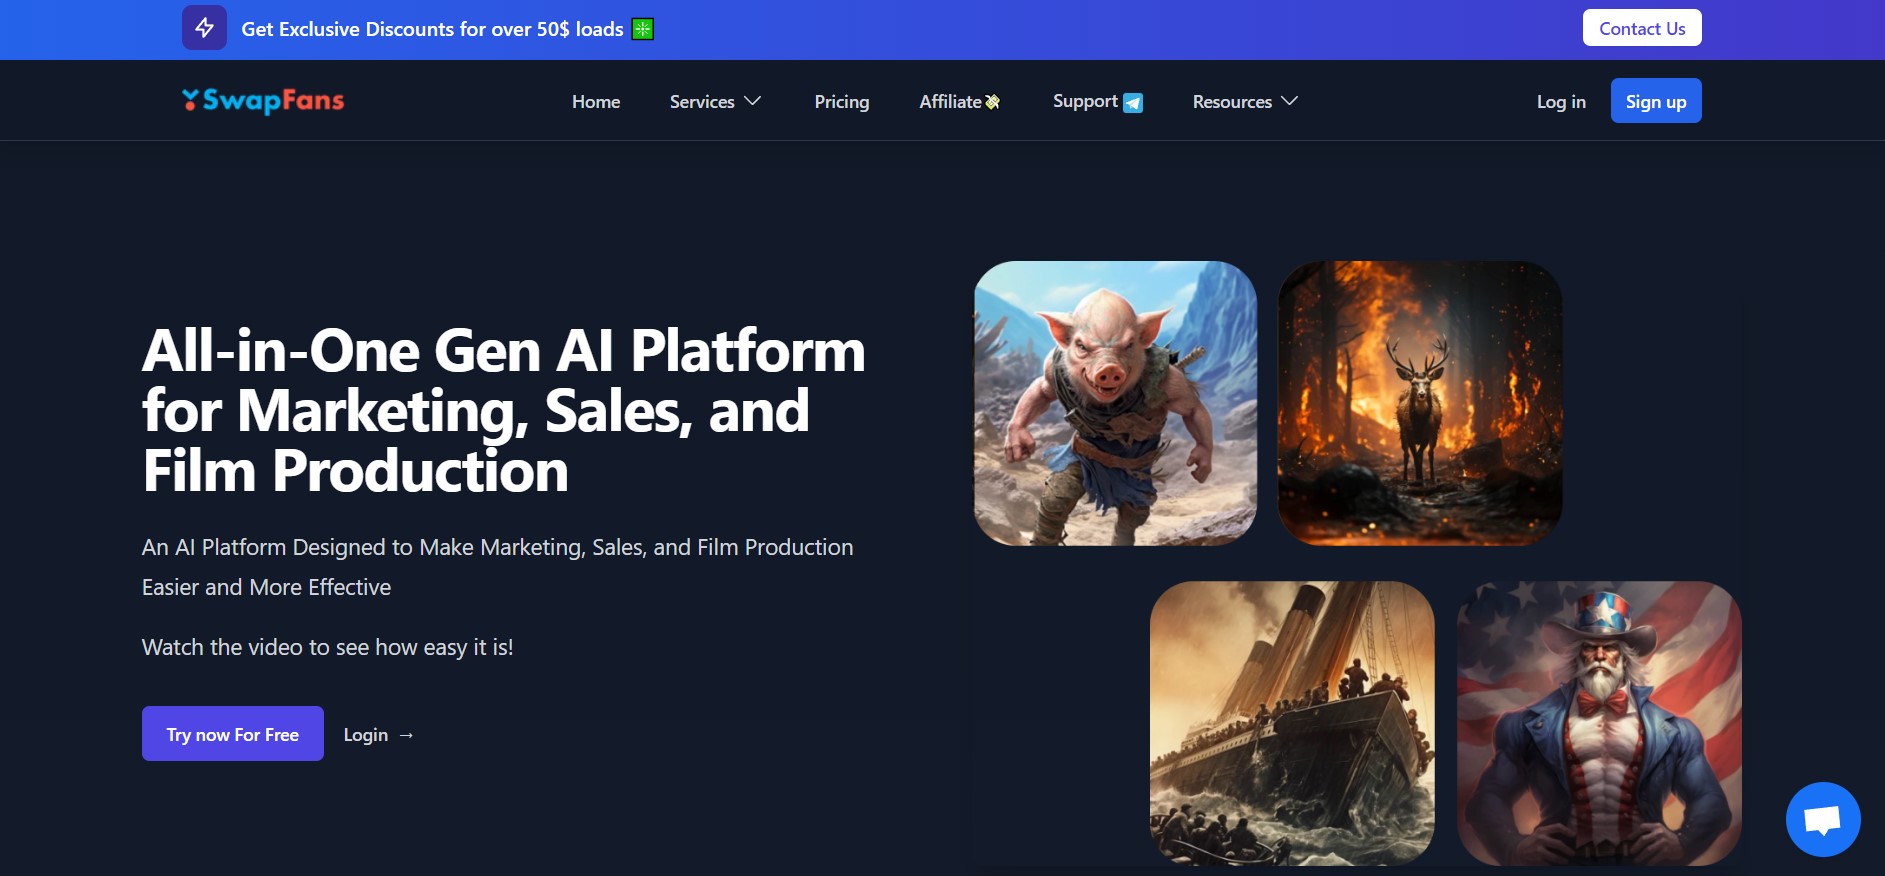This screenshot has height=876, width=1885.
Task: Click the green sparkle icon in banner
Action: (x=643, y=29)
